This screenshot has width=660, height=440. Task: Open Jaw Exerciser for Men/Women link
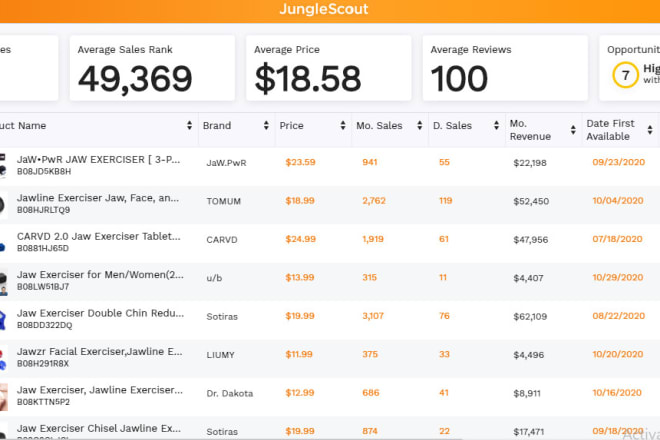point(100,275)
